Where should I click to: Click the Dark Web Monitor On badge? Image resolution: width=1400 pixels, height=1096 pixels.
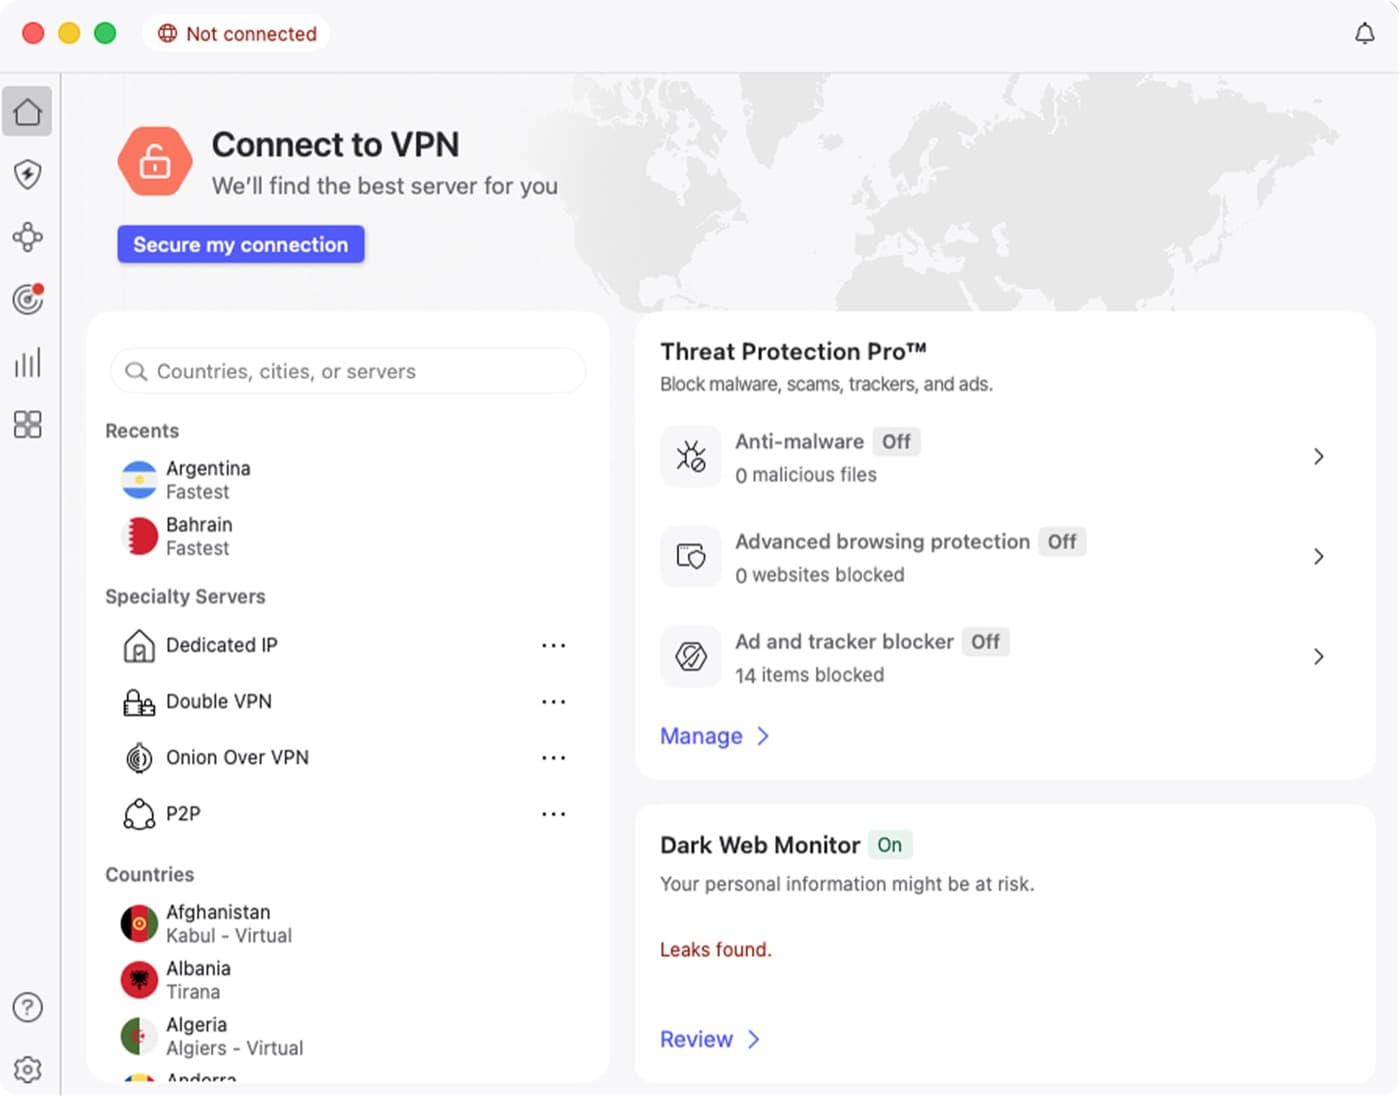[889, 845]
